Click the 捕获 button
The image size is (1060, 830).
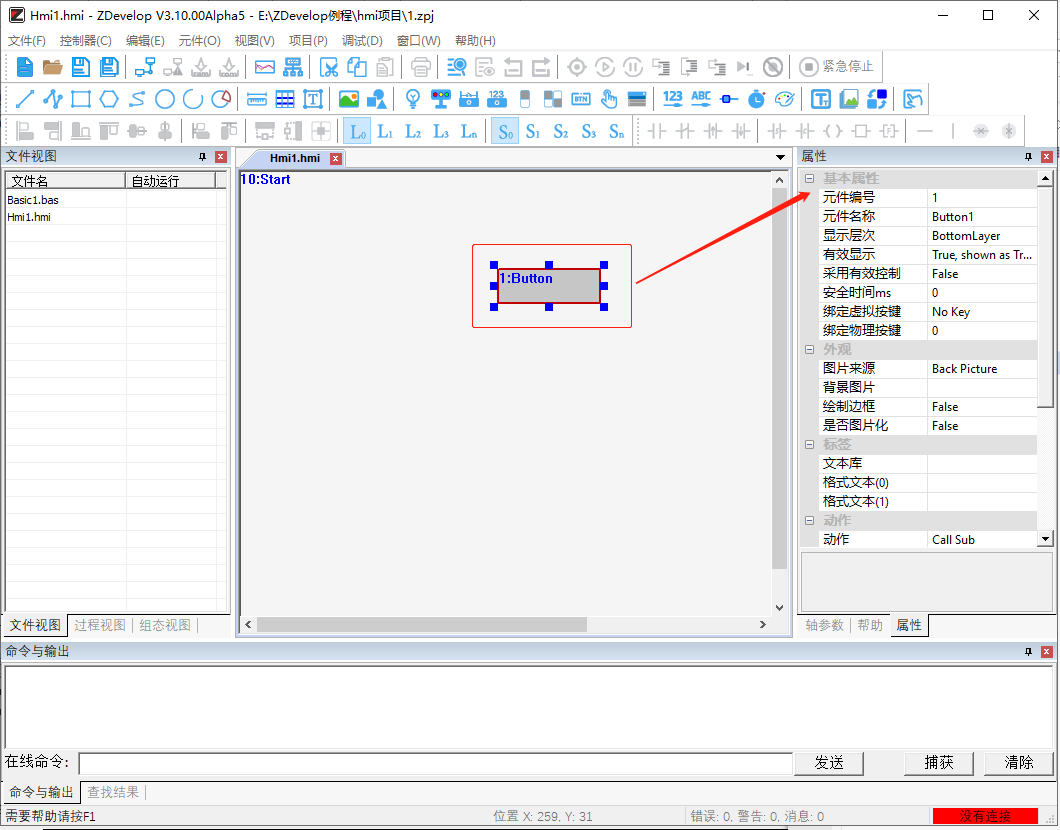[x=938, y=762]
